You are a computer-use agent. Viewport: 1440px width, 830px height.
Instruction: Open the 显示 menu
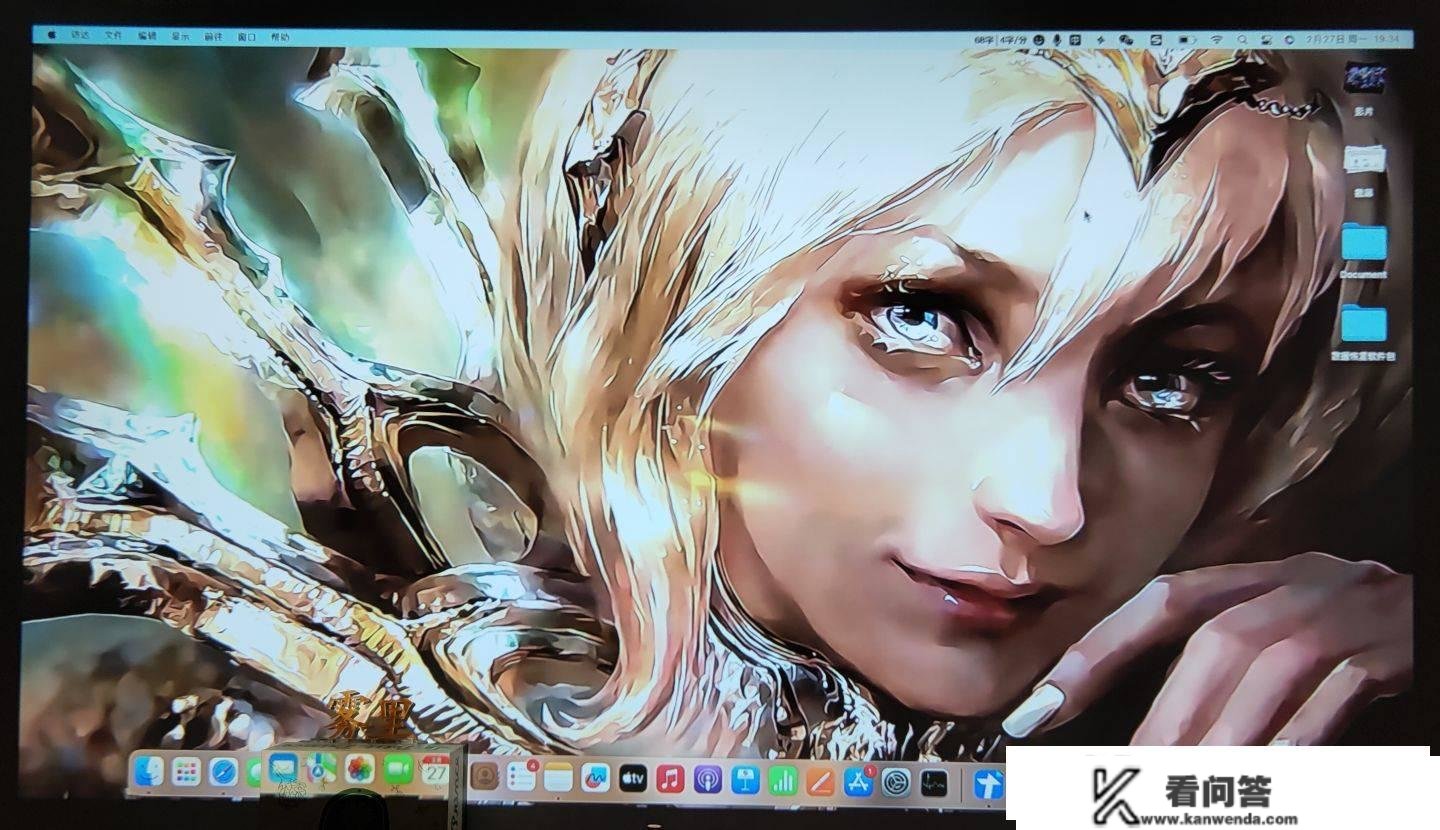[x=180, y=36]
